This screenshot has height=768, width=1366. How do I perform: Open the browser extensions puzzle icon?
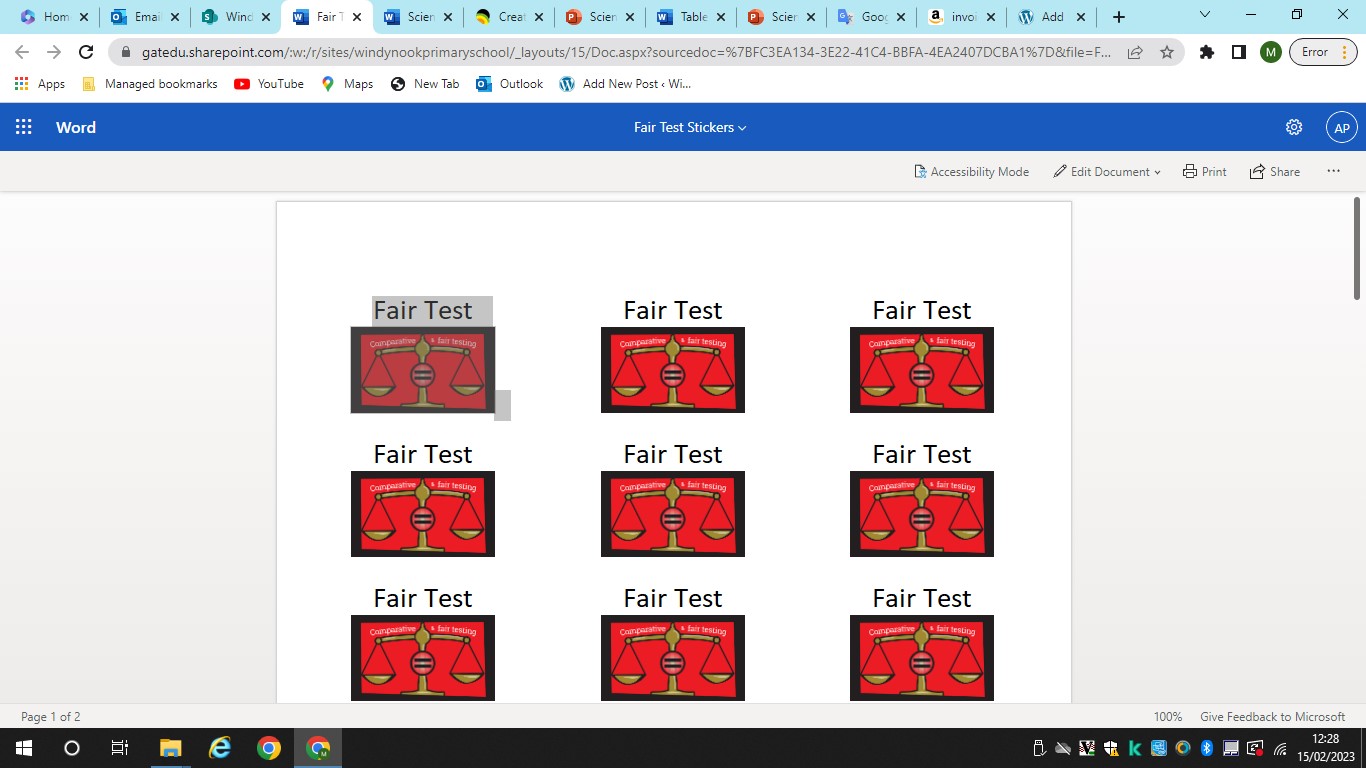click(x=1205, y=51)
